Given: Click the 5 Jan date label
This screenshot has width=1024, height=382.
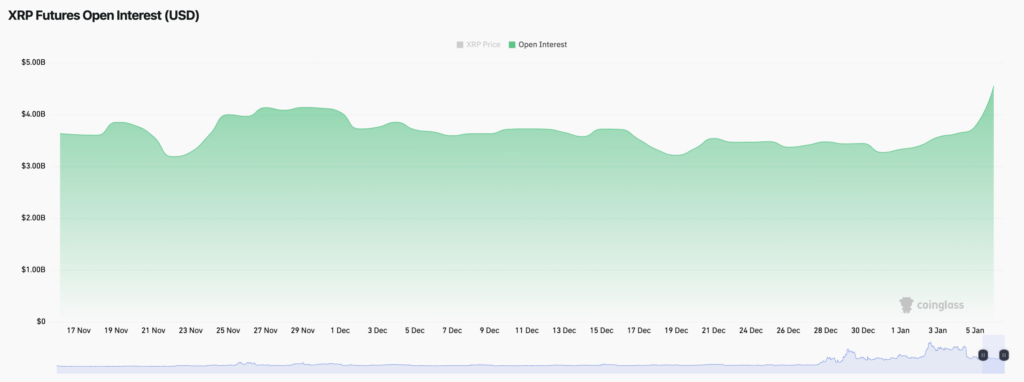Looking at the screenshot, I should tap(975, 330).
